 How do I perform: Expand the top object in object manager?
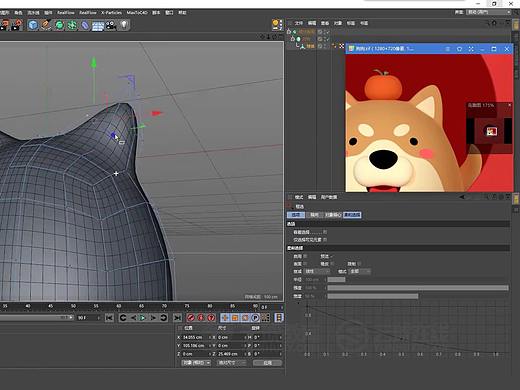[x=289, y=32]
